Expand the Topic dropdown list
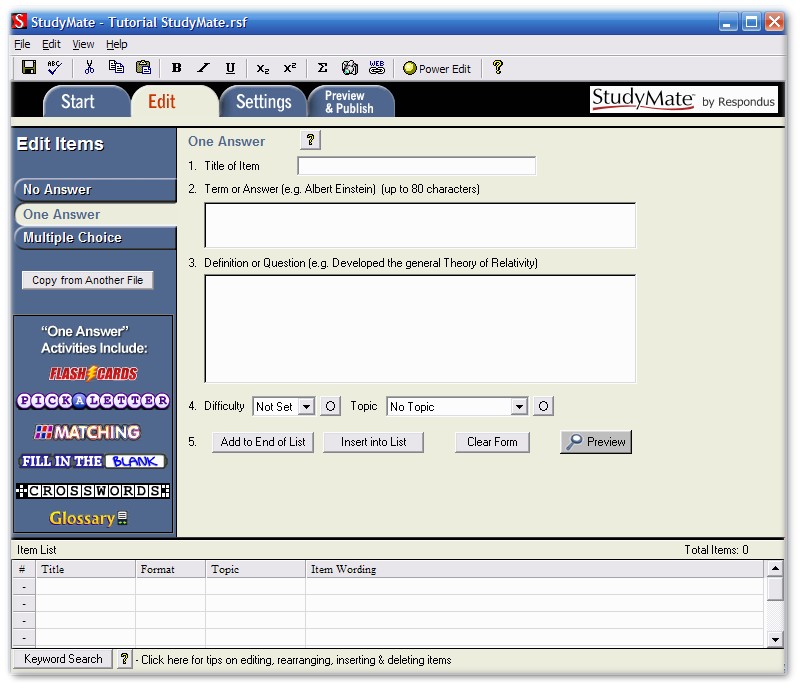The width and height of the screenshot is (802, 690). pyautogui.click(x=518, y=407)
